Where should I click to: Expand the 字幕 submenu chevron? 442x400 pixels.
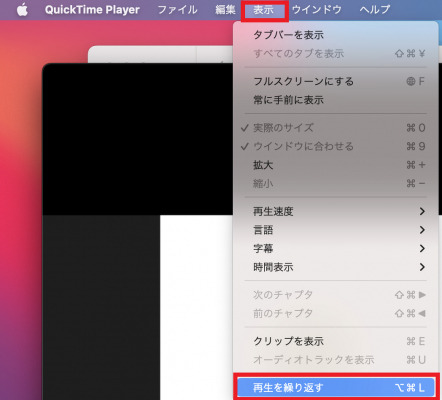point(422,249)
